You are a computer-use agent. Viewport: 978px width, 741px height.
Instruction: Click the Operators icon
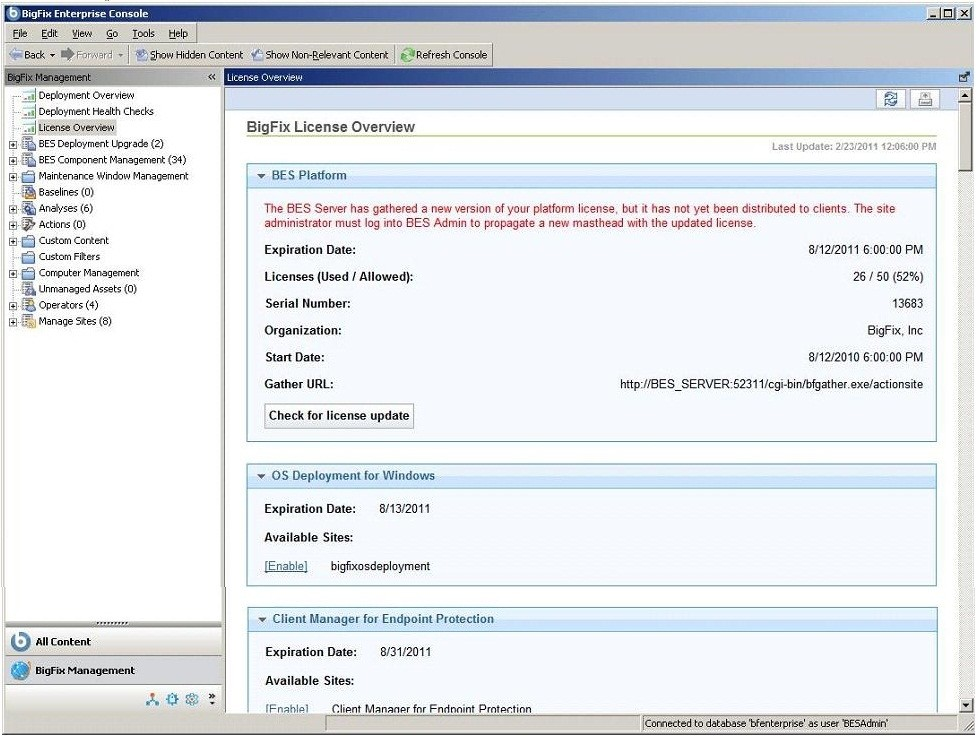tap(29, 305)
